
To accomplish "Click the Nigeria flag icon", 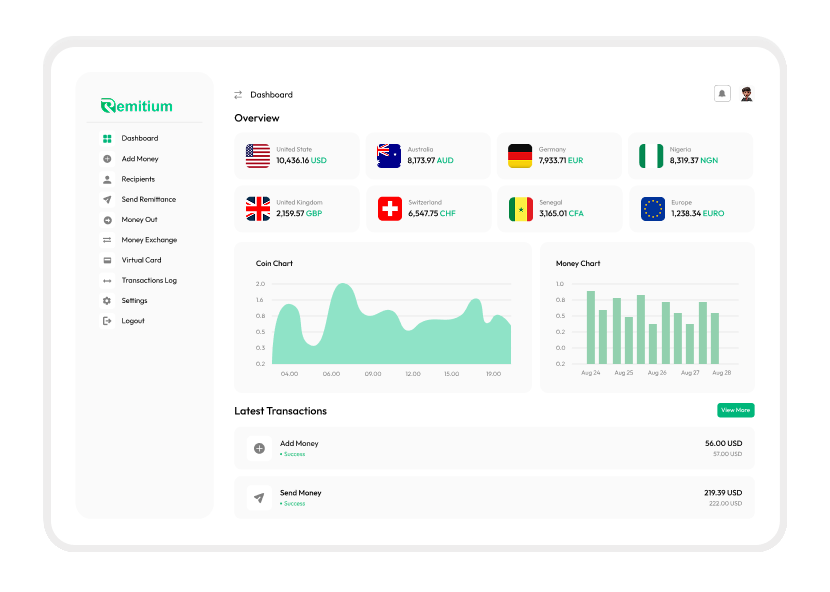I will click(652, 156).
